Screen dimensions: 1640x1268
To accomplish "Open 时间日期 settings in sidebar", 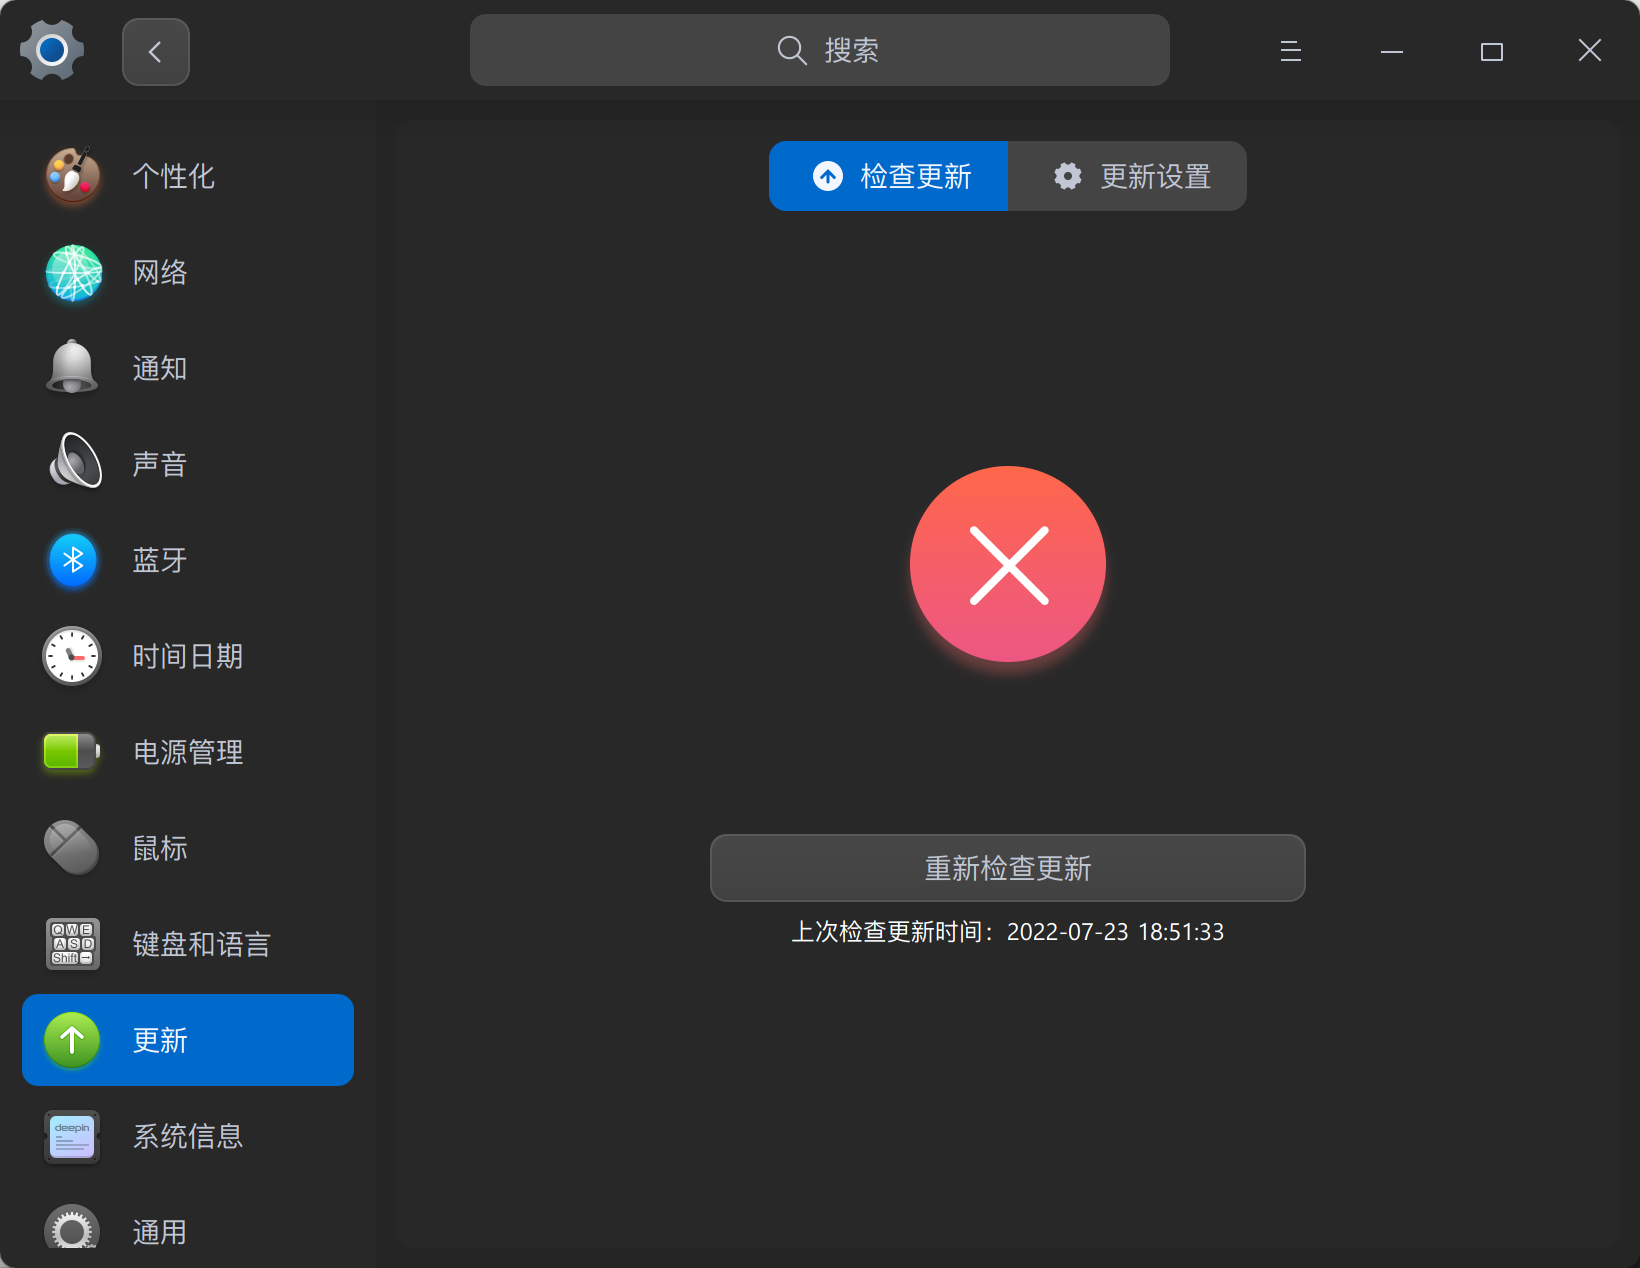I will pos(188,656).
